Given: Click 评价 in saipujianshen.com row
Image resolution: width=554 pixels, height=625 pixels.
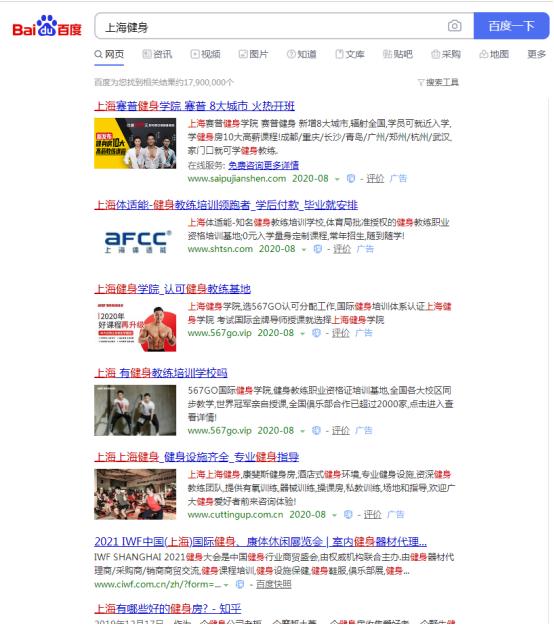Looking at the screenshot, I should 375,179.
